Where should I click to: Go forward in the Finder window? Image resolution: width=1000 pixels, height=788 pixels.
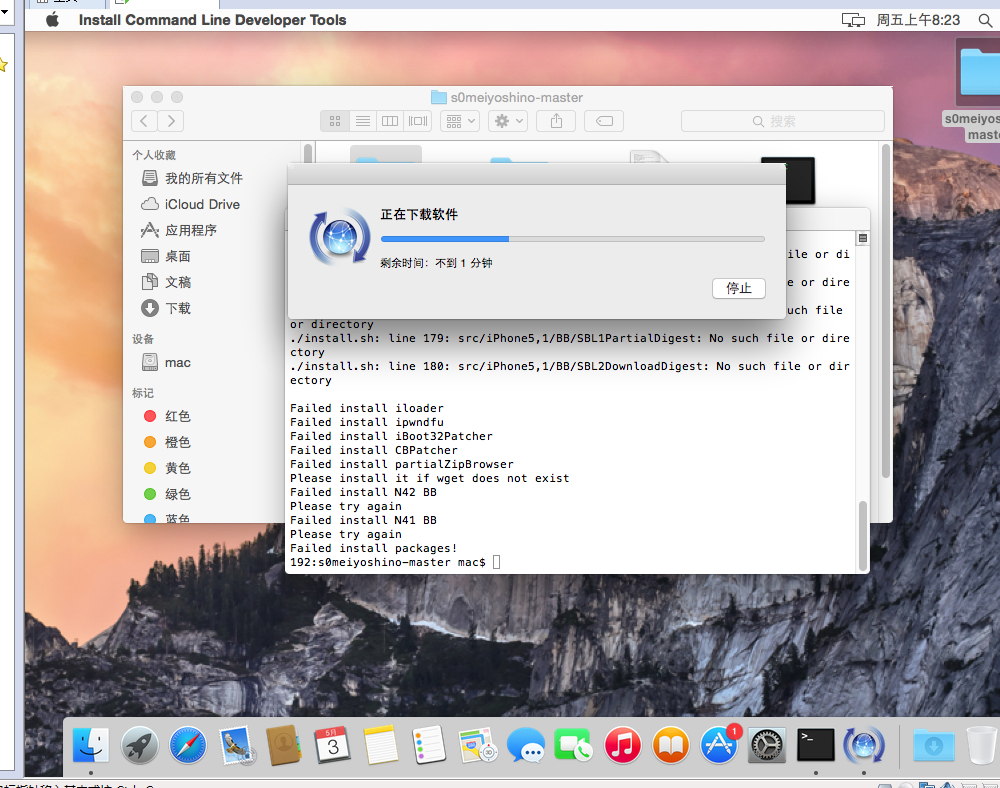[171, 121]
